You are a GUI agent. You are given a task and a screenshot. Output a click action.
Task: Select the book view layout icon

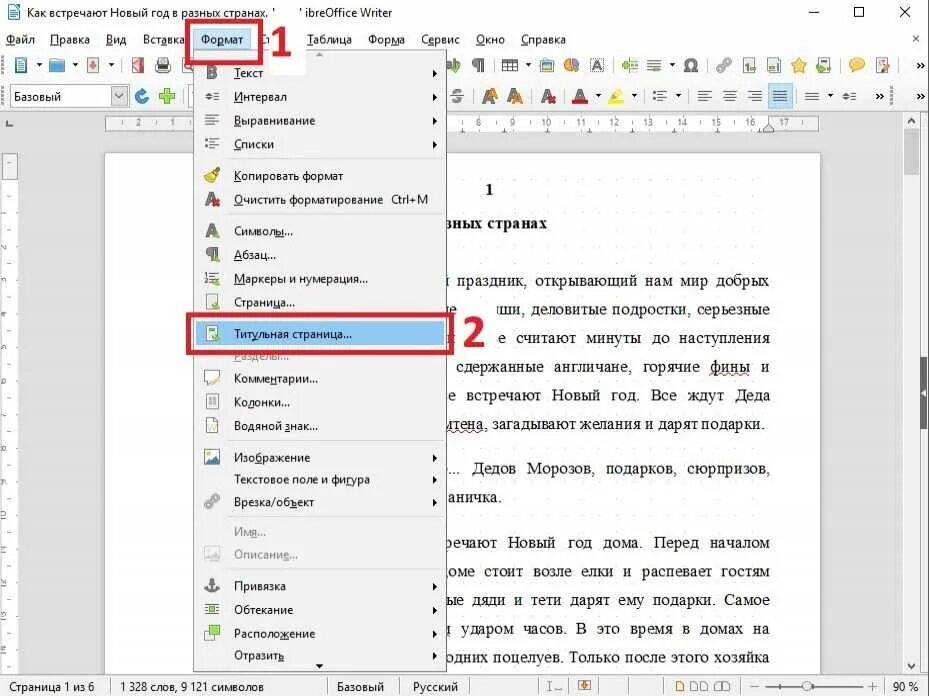[722, 687]
